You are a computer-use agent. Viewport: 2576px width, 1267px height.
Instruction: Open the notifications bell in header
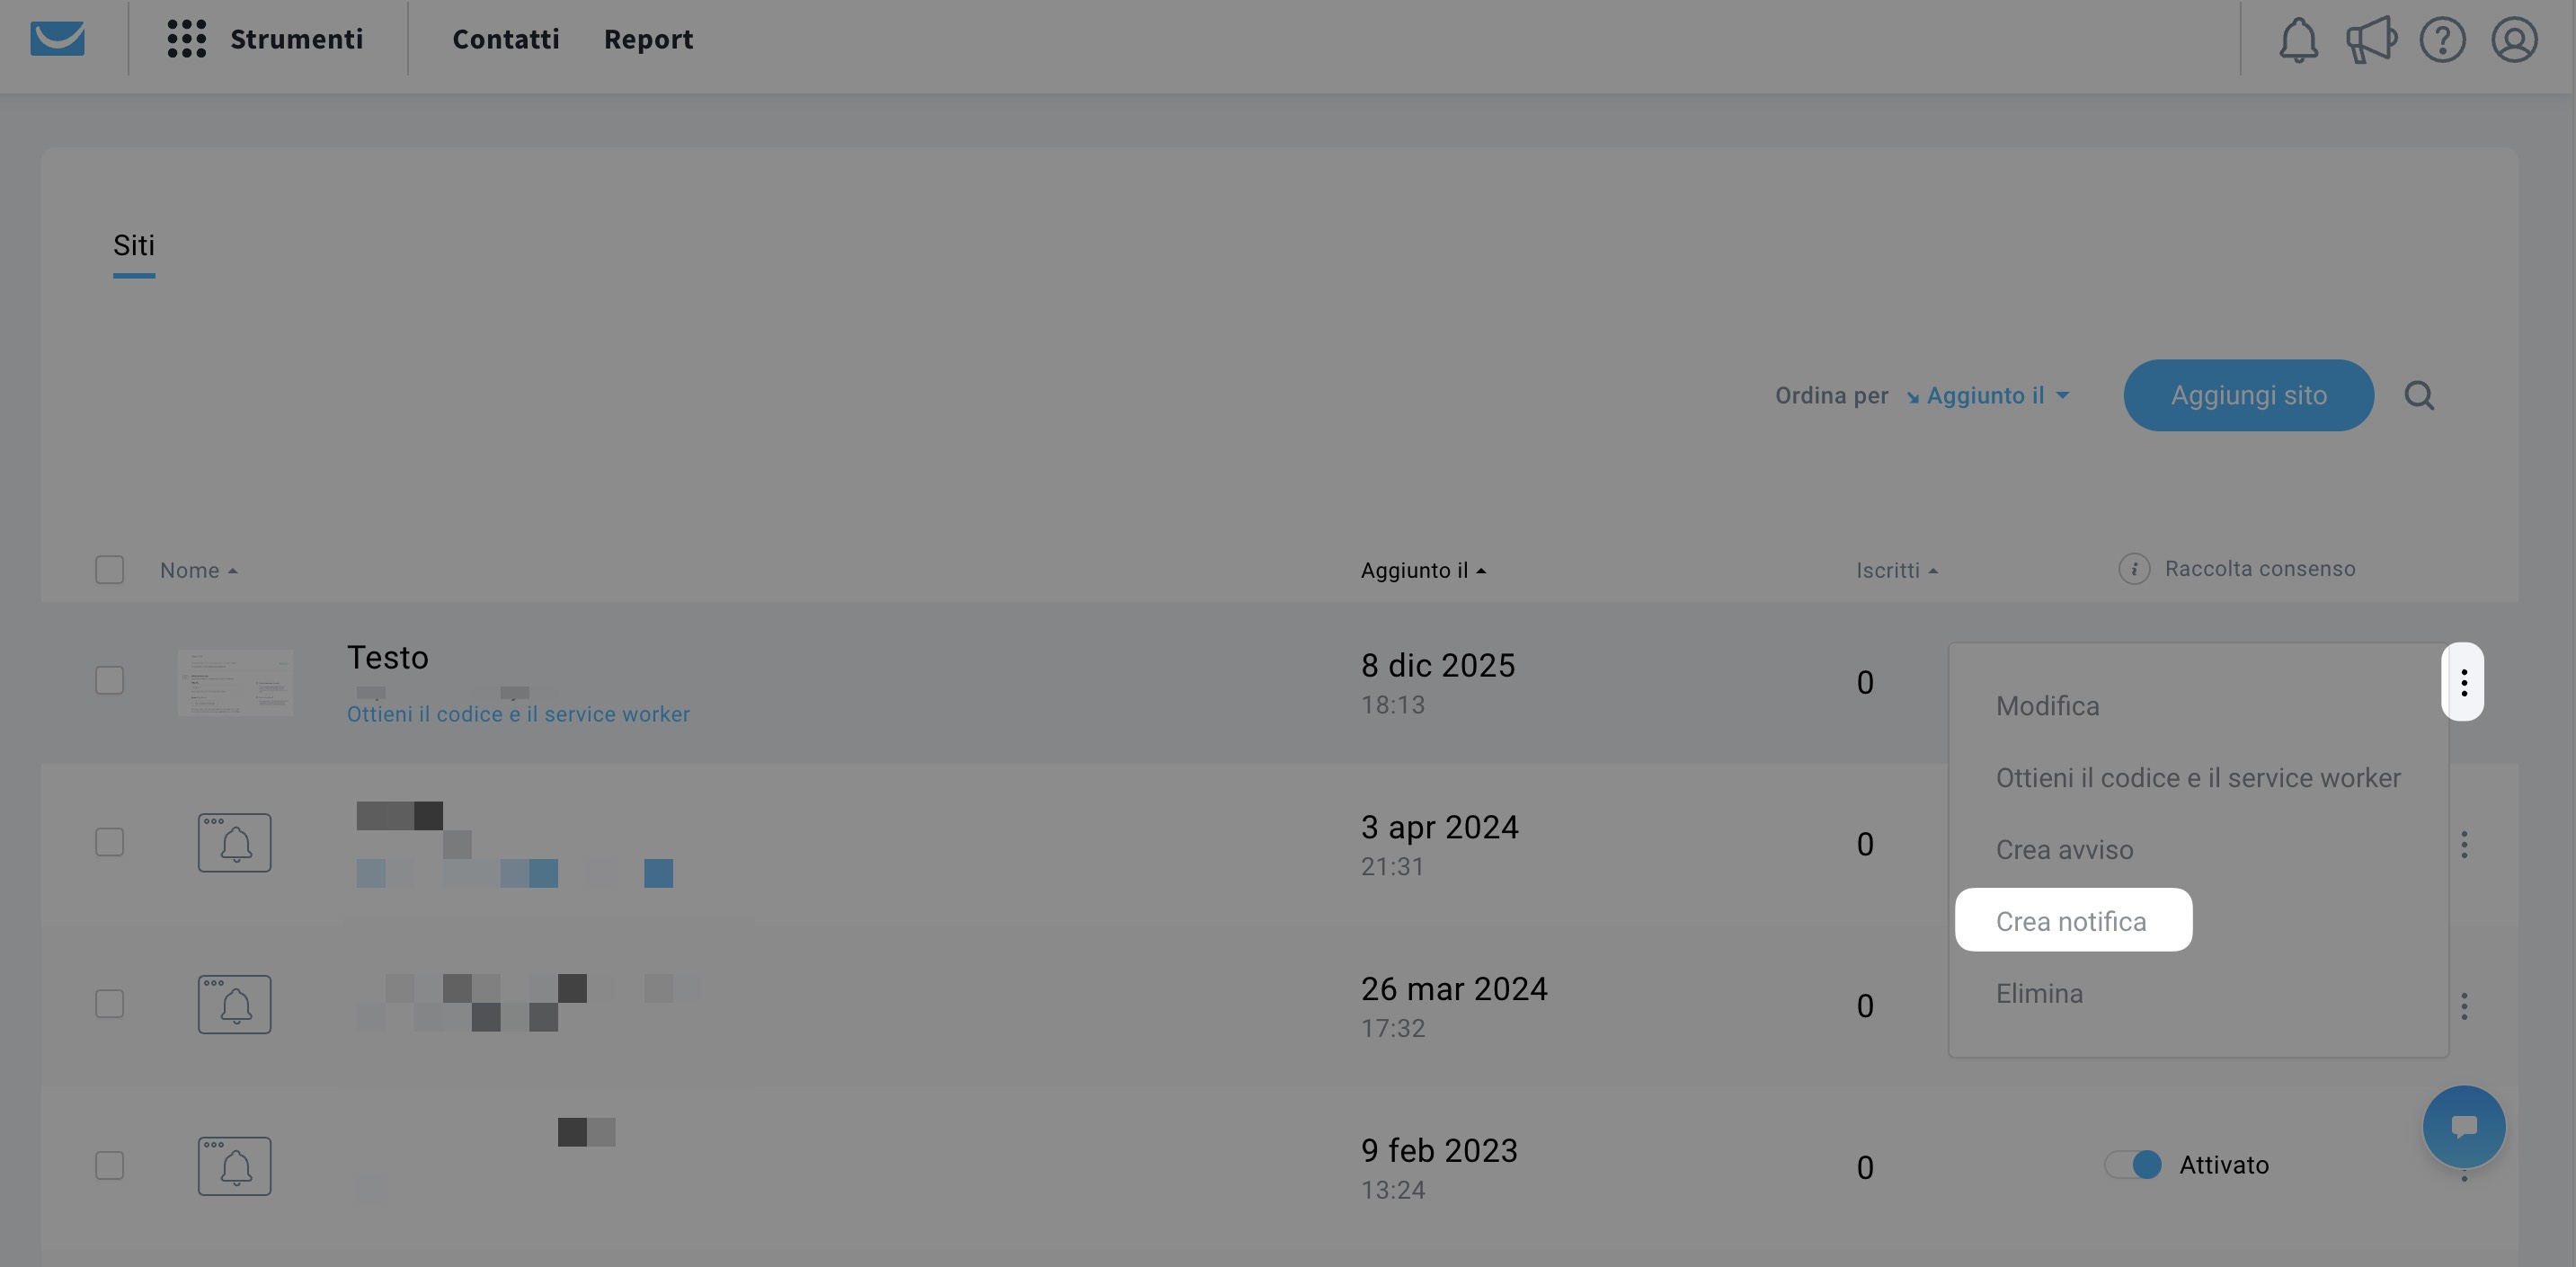[2297, 40]
